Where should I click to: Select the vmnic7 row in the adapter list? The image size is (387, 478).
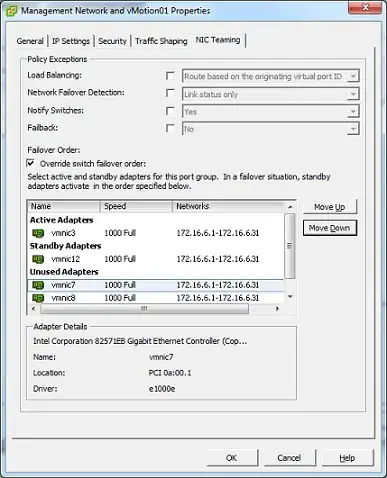[156, 285]
